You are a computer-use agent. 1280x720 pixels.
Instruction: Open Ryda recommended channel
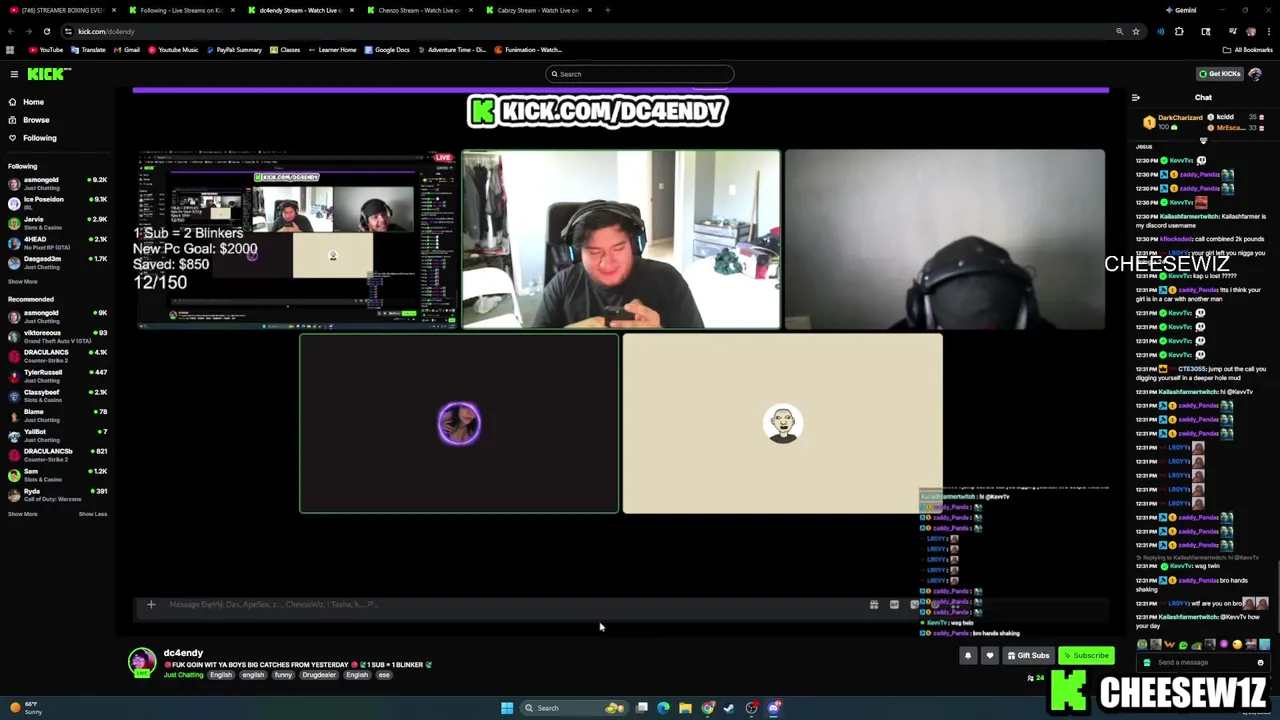tap(58, 495)
